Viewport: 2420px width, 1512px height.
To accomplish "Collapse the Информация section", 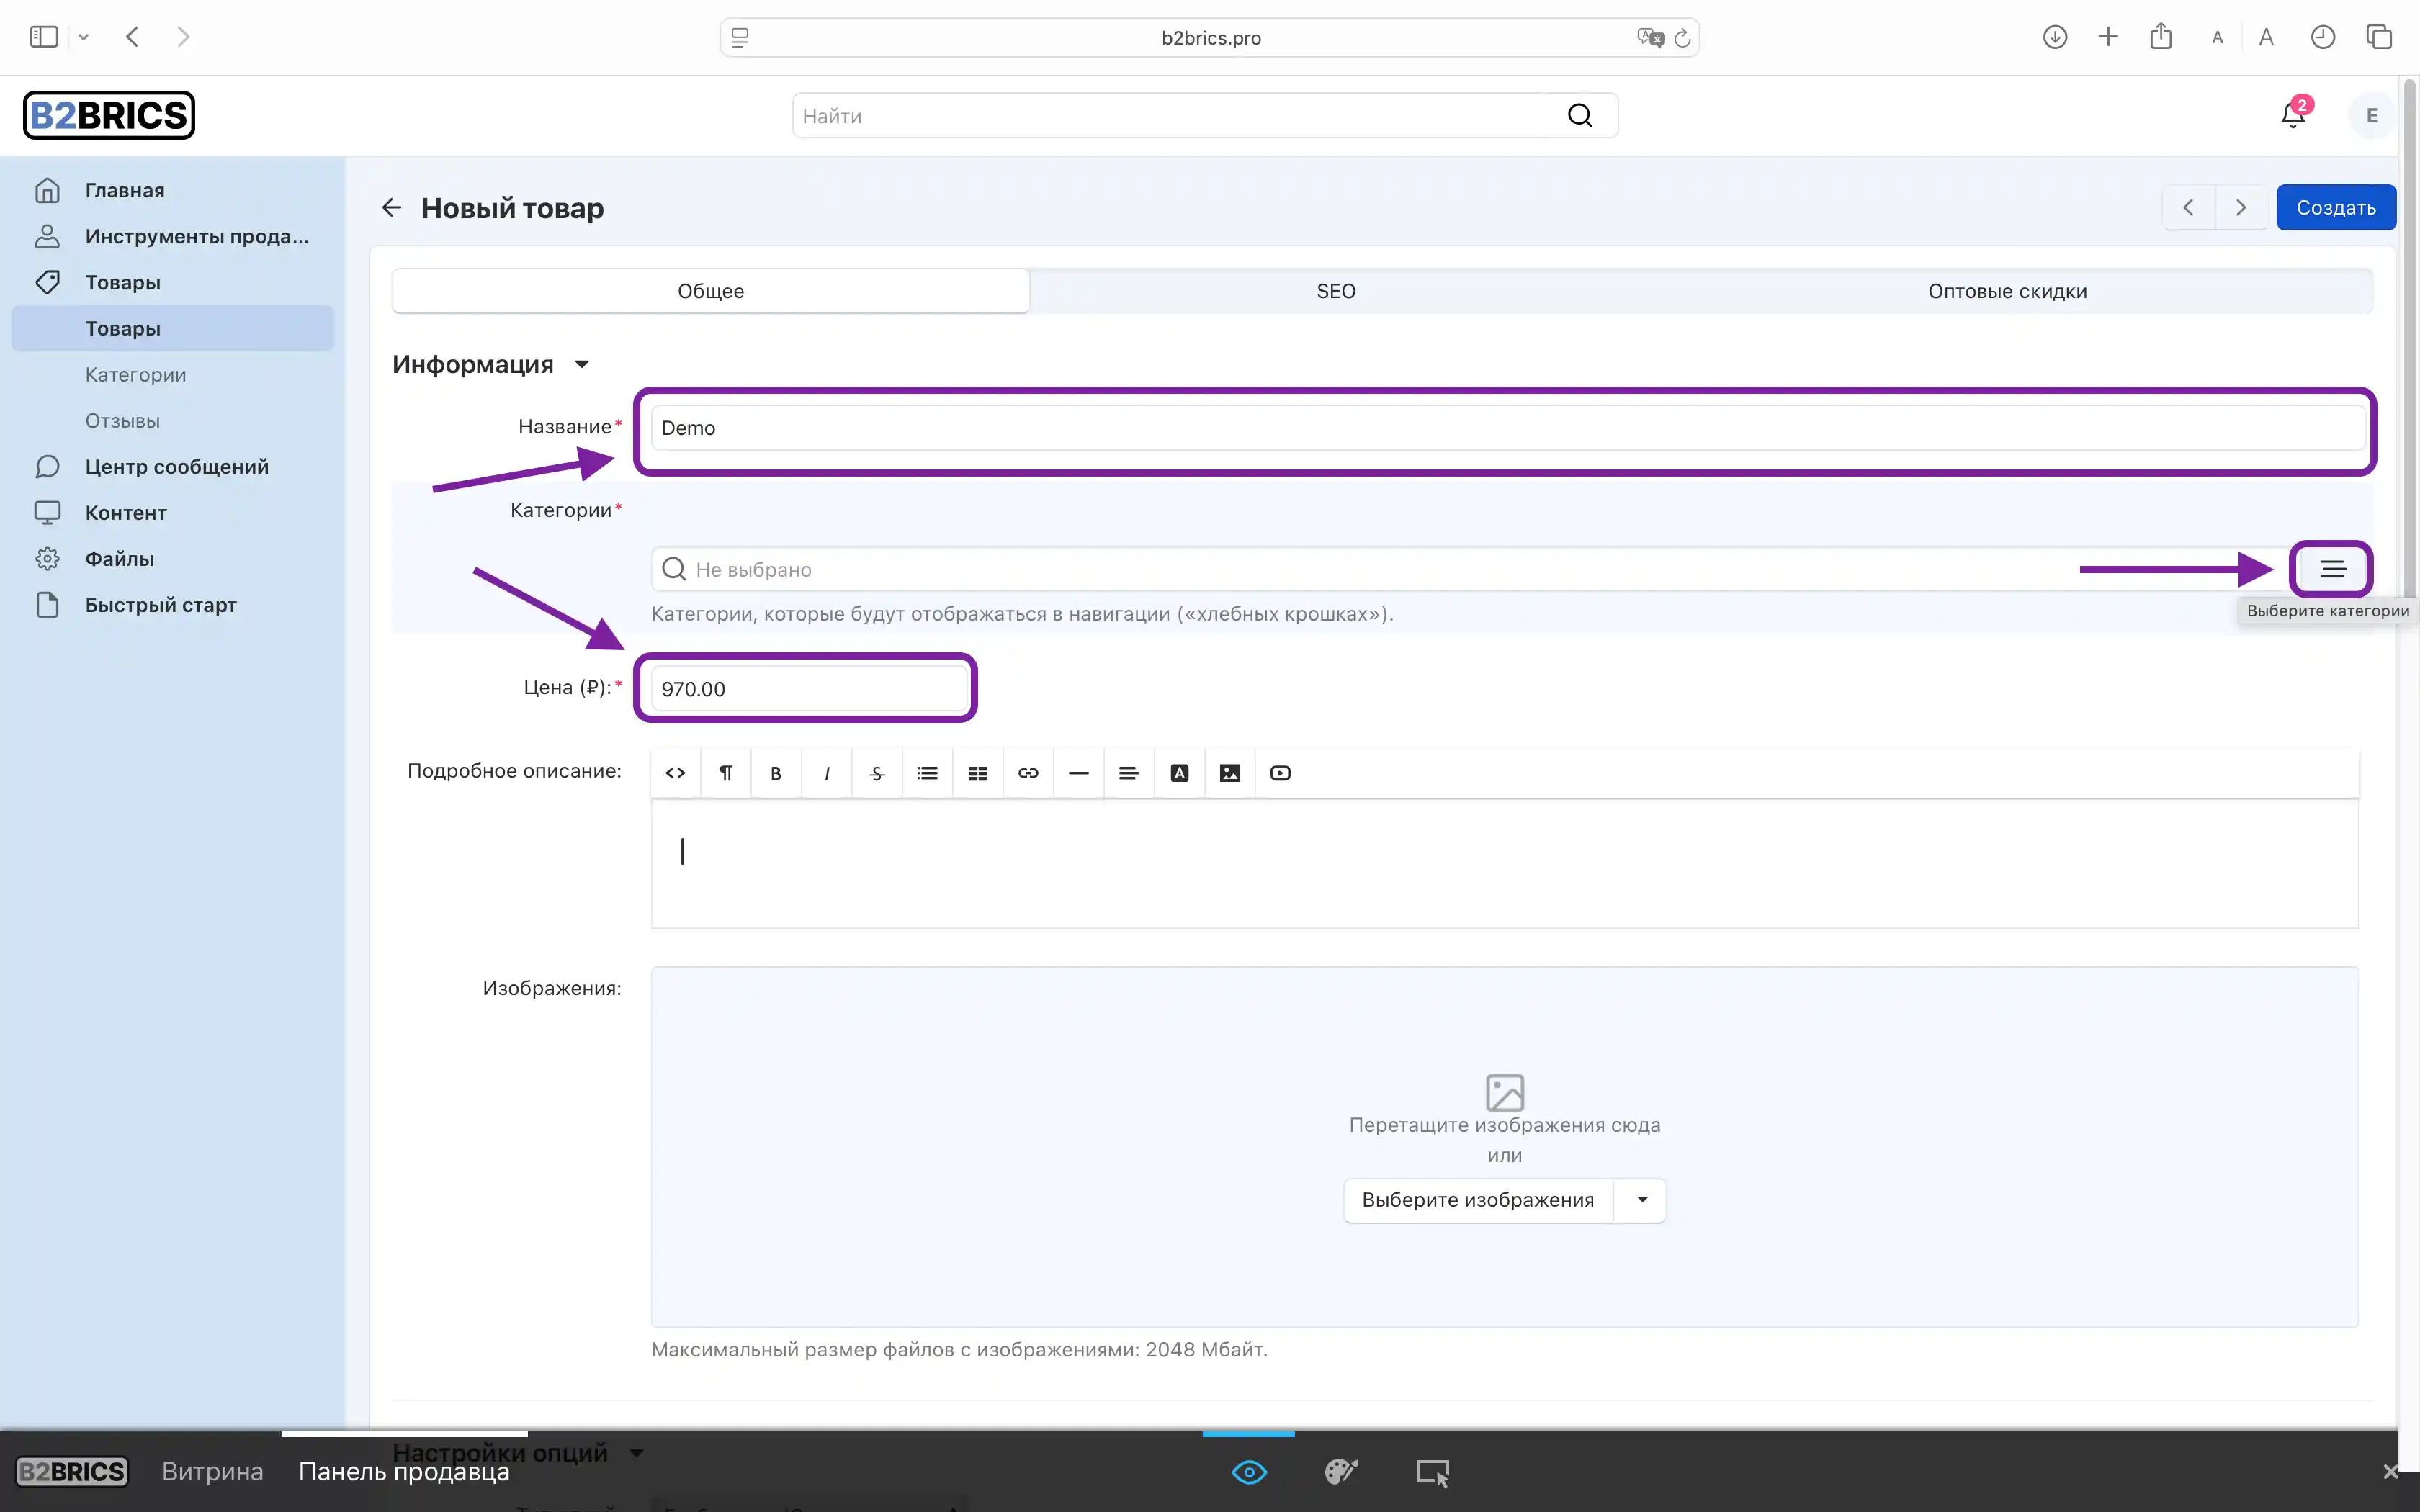I will (x=490, y=364).
